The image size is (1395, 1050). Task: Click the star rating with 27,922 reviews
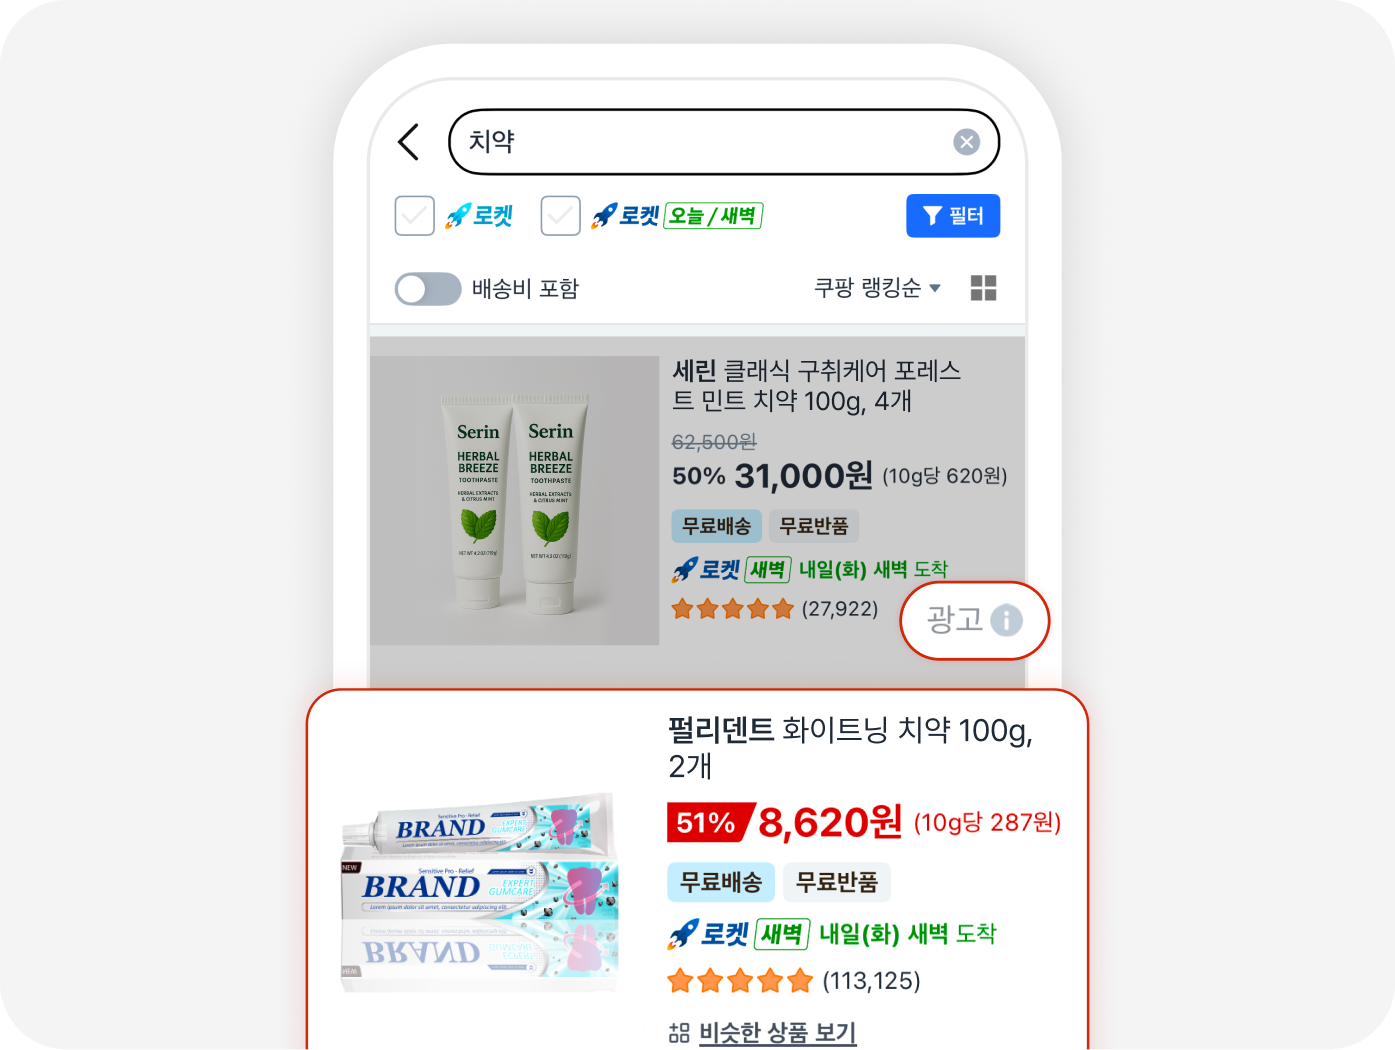click(775, 609)
